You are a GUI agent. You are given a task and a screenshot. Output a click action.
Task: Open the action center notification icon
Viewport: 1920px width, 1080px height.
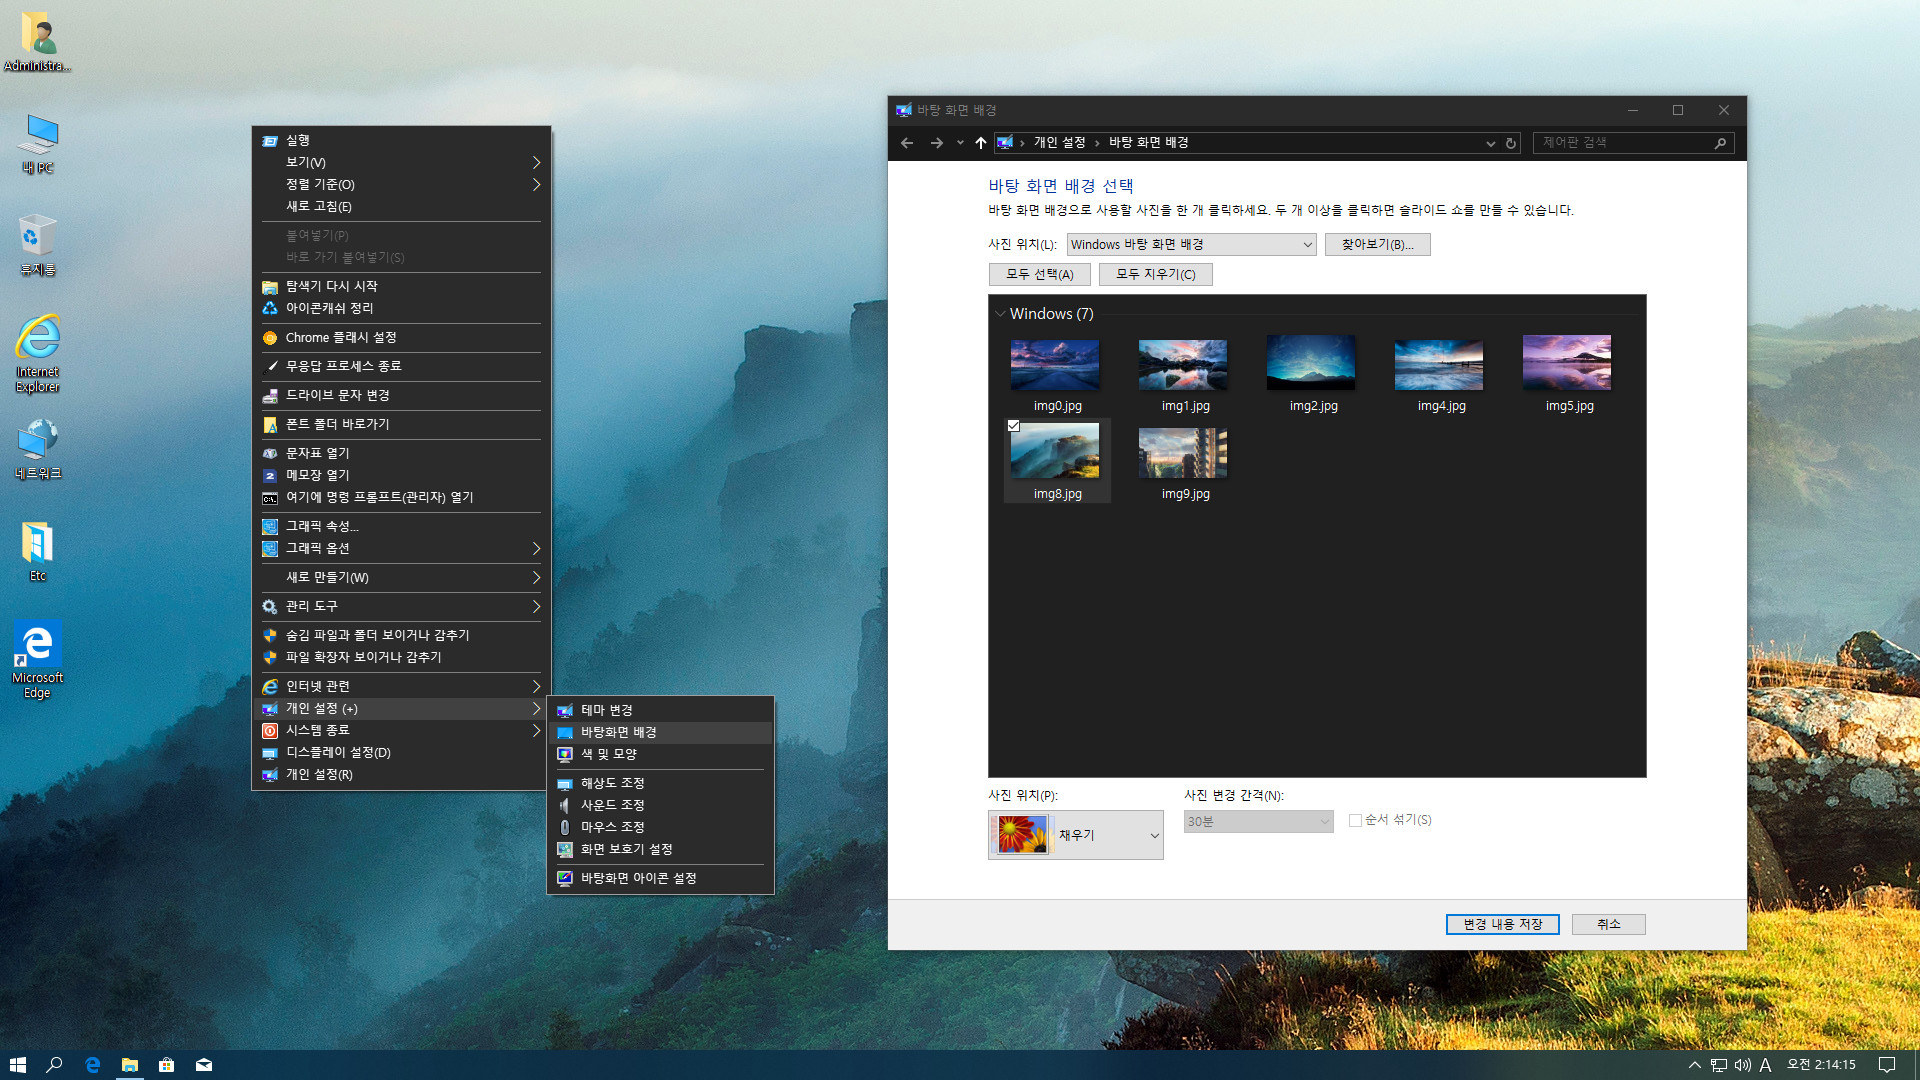1886,1065
